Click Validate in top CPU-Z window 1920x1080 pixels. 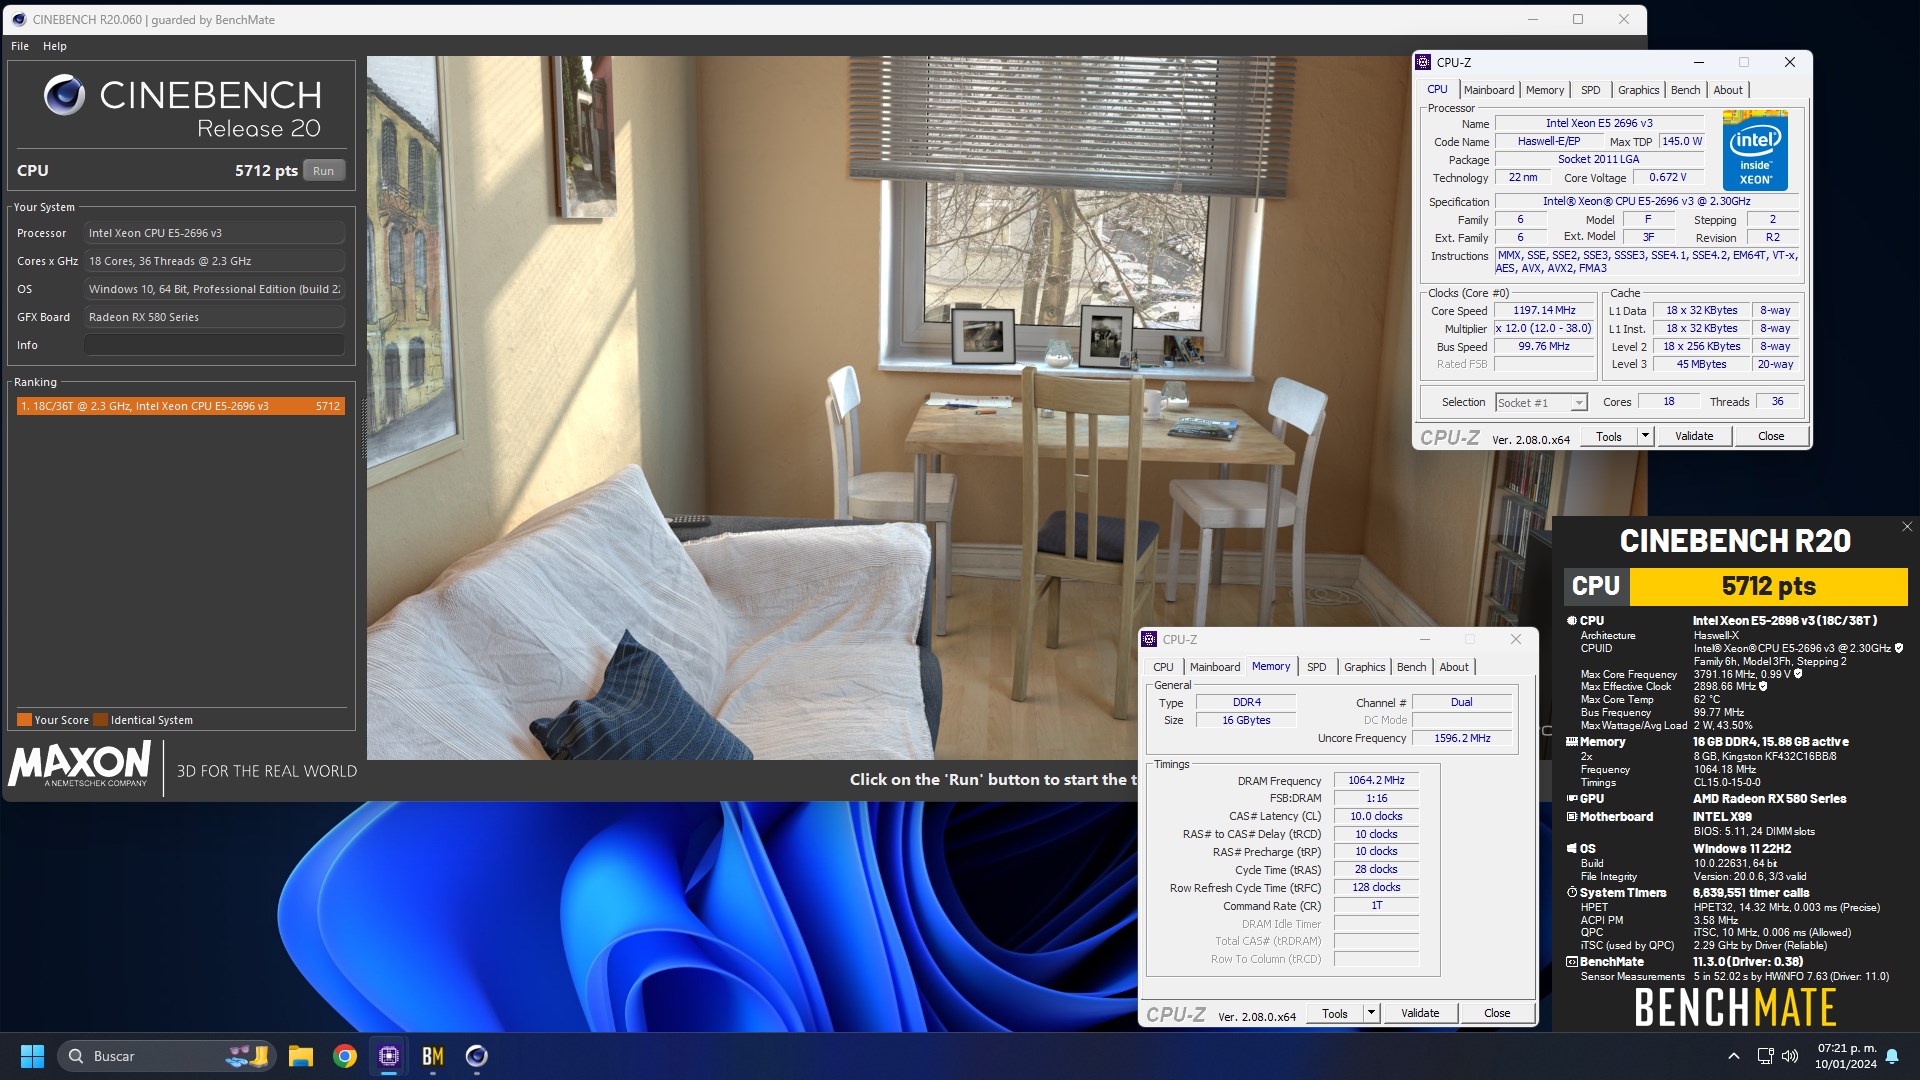pos(1694,436)
